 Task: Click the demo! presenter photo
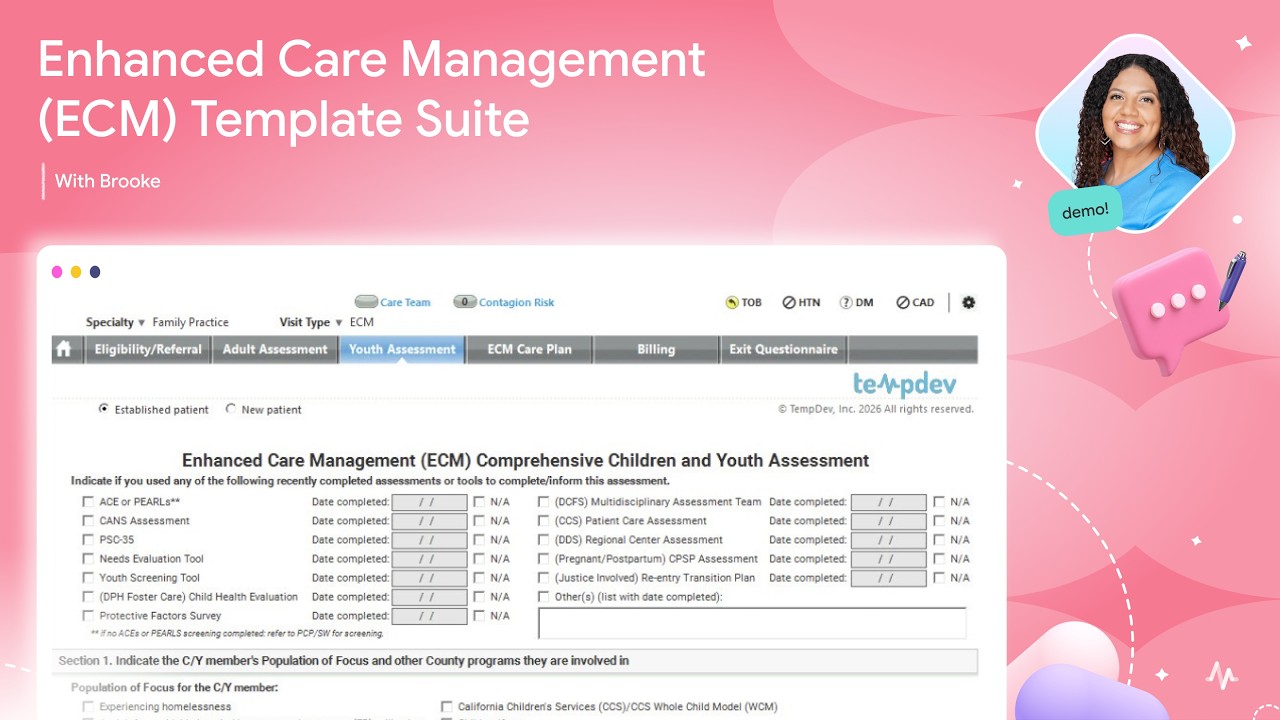click(x=1135, y=133)
